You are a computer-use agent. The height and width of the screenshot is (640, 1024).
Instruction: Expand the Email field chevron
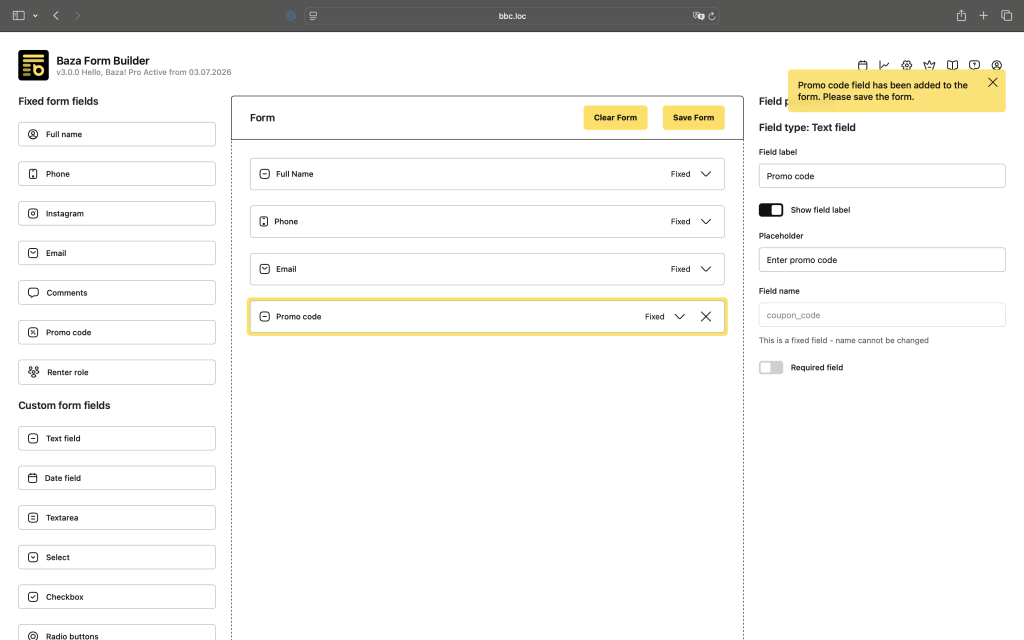[706, 269]
